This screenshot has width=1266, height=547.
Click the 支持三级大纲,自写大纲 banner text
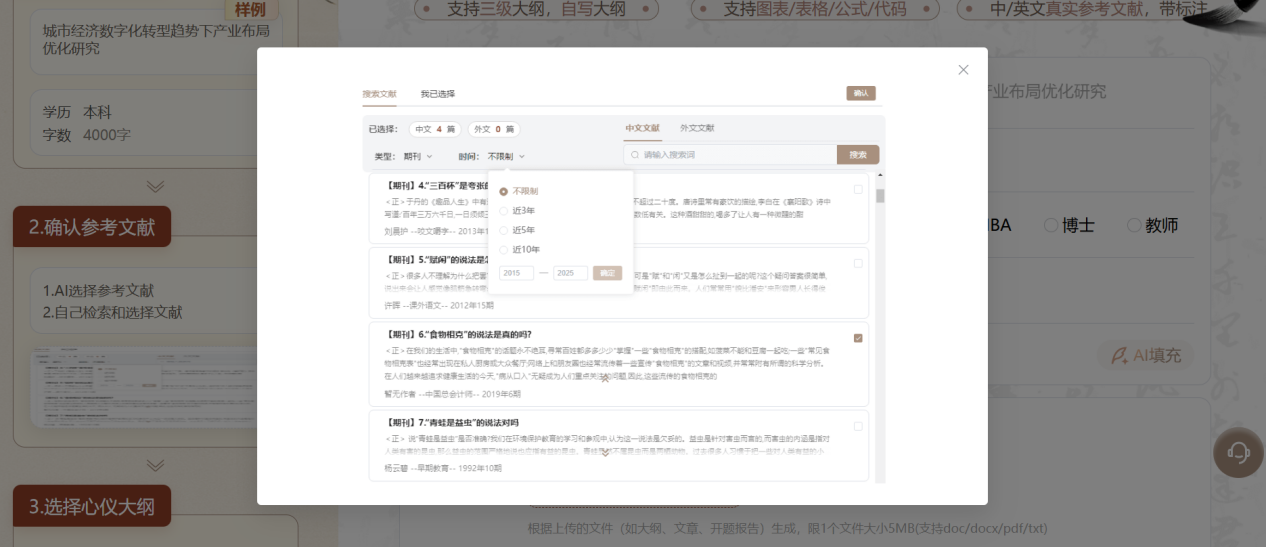[x=536, y=9]
